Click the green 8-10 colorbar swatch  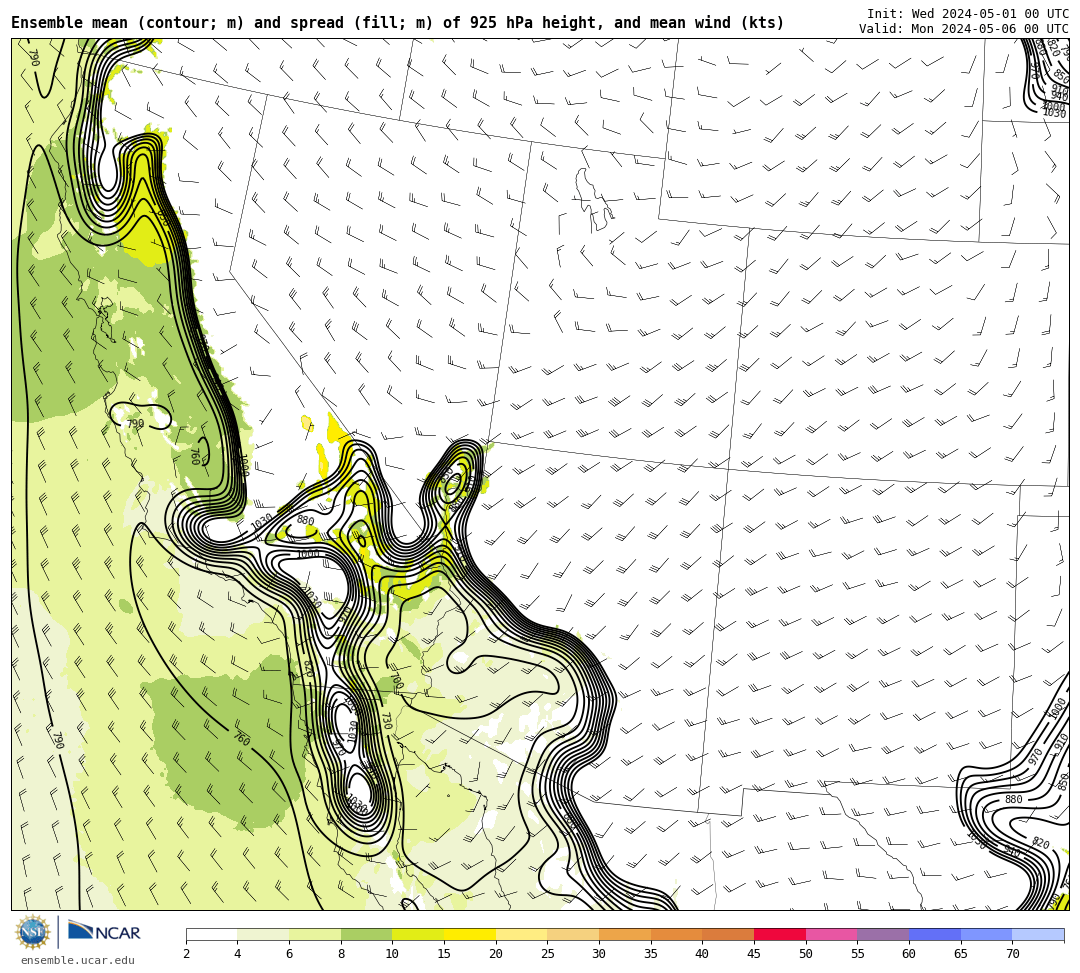[366, 934]
